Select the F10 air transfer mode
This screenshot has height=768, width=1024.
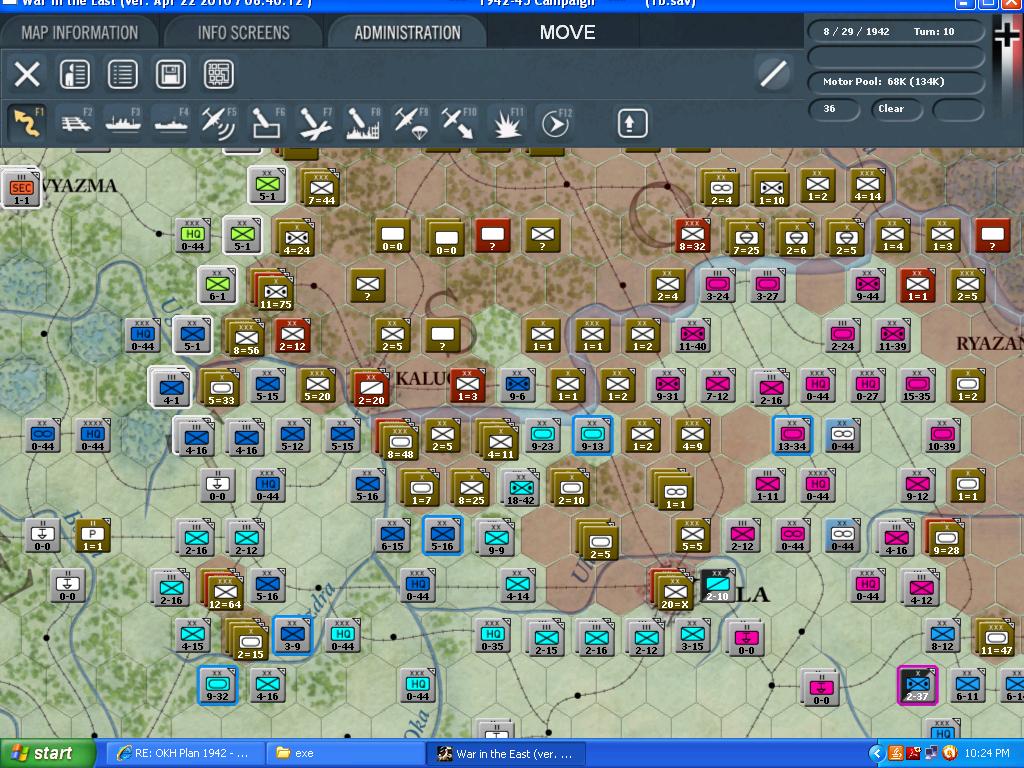[x=458, y=123]
